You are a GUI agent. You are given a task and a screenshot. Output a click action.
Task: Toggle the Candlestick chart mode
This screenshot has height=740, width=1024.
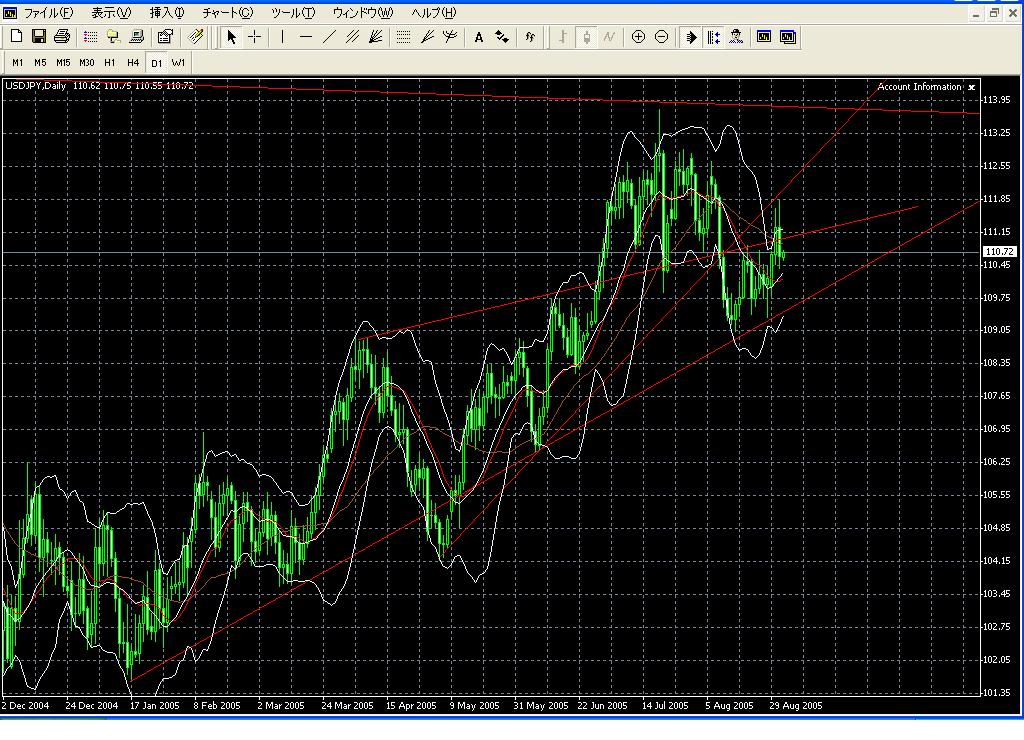[586, 37]
